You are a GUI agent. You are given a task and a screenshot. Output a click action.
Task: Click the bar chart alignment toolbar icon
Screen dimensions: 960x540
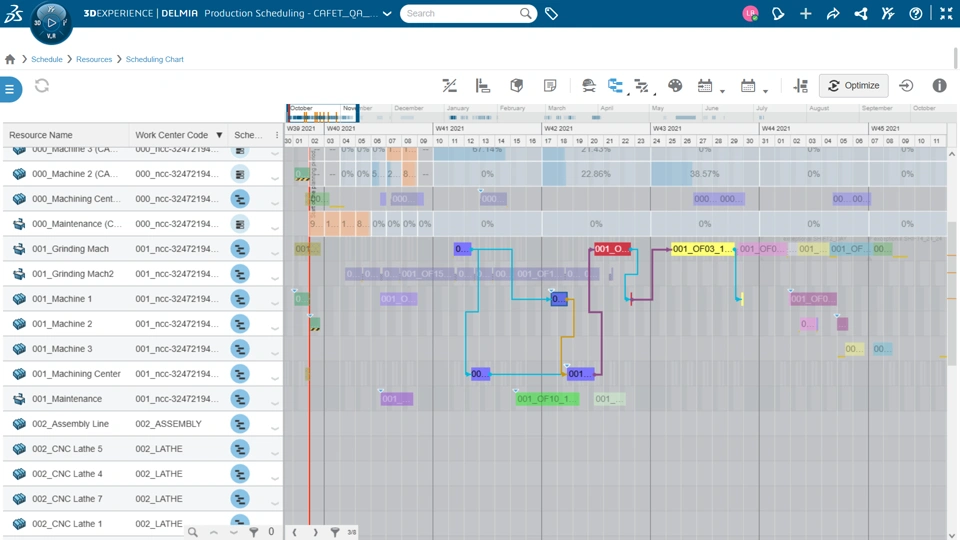[x=483, y=86]
